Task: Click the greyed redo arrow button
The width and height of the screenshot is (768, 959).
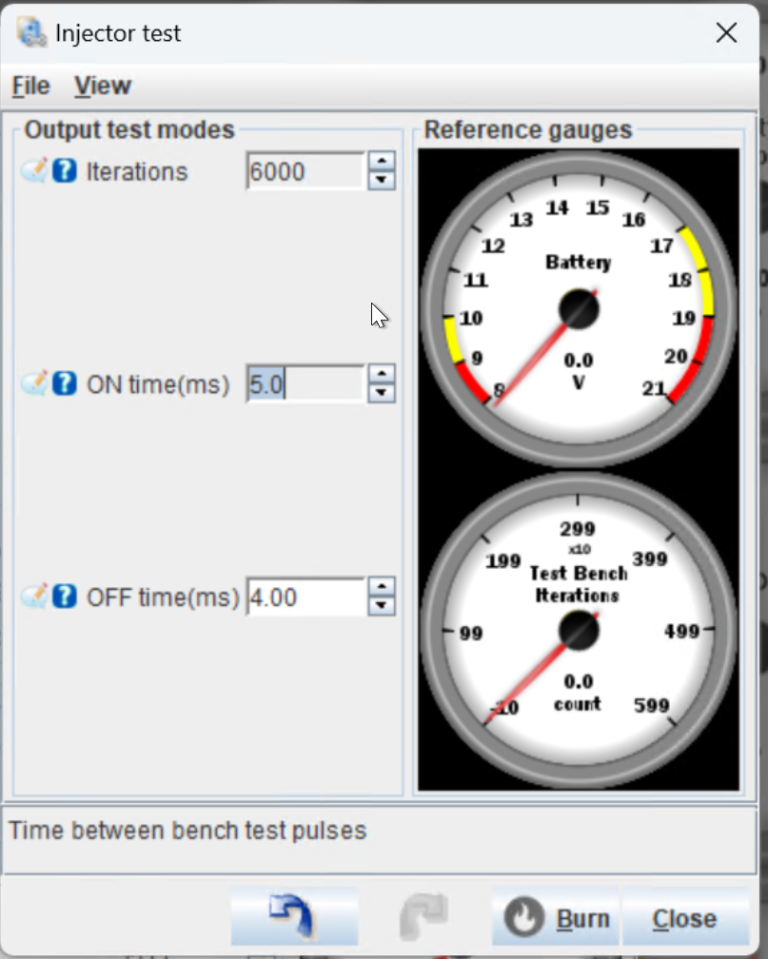Action: (x=424, y=917)
